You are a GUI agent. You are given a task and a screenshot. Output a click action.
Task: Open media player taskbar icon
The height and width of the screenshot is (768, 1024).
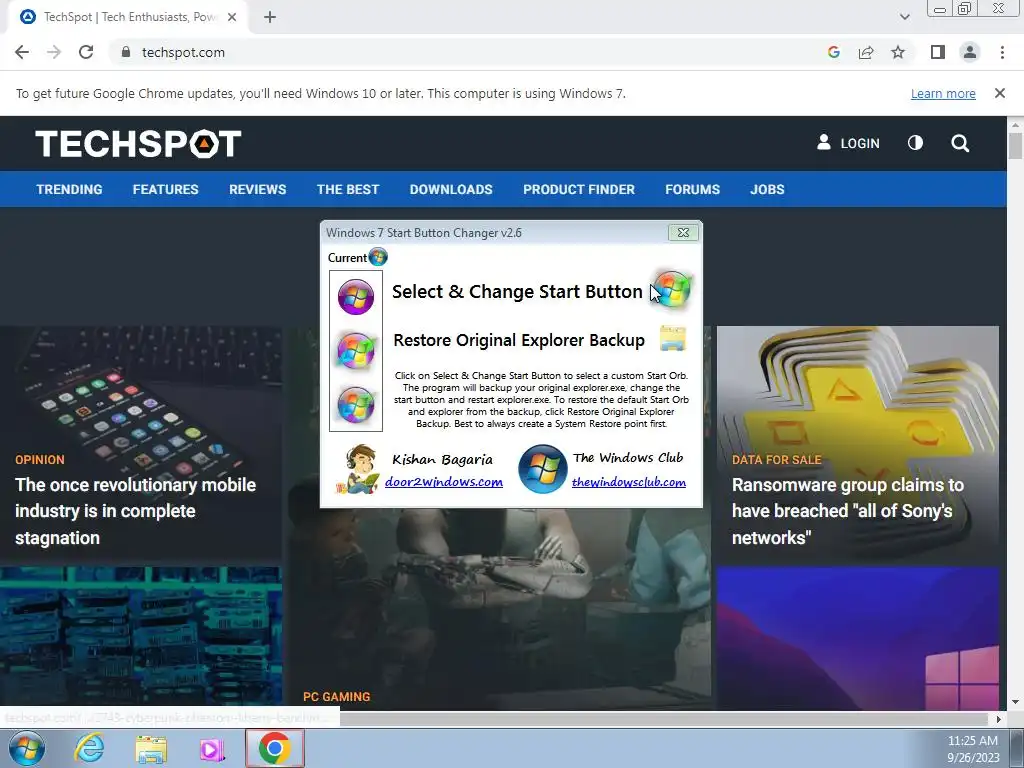click(x=212, y=750)
